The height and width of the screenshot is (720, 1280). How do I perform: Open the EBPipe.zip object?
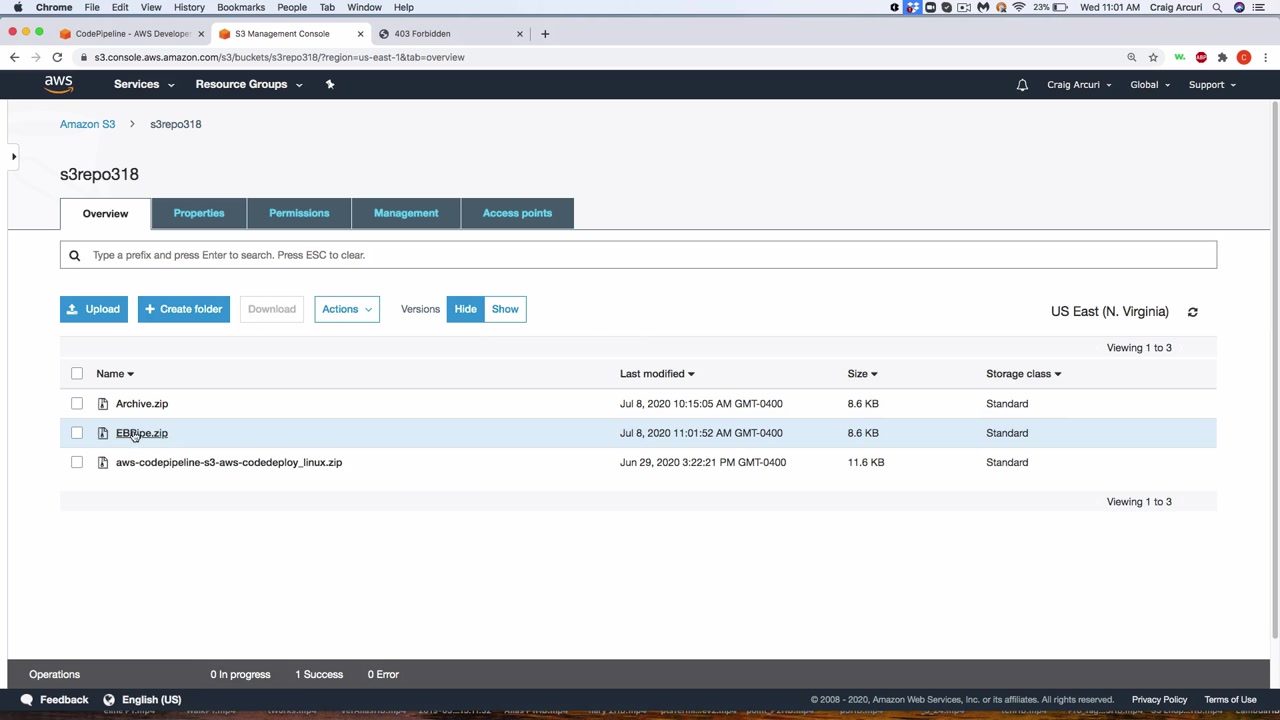(x=142, y=433)
